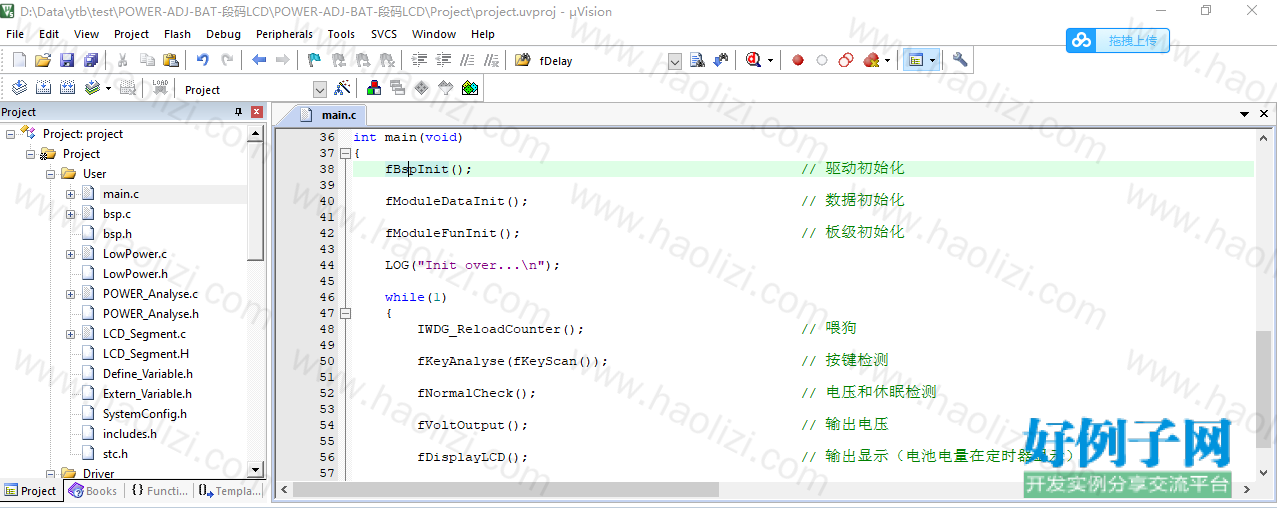Create a new file with toolbar icon
The image size is (1277, 508).
point(19,60)
